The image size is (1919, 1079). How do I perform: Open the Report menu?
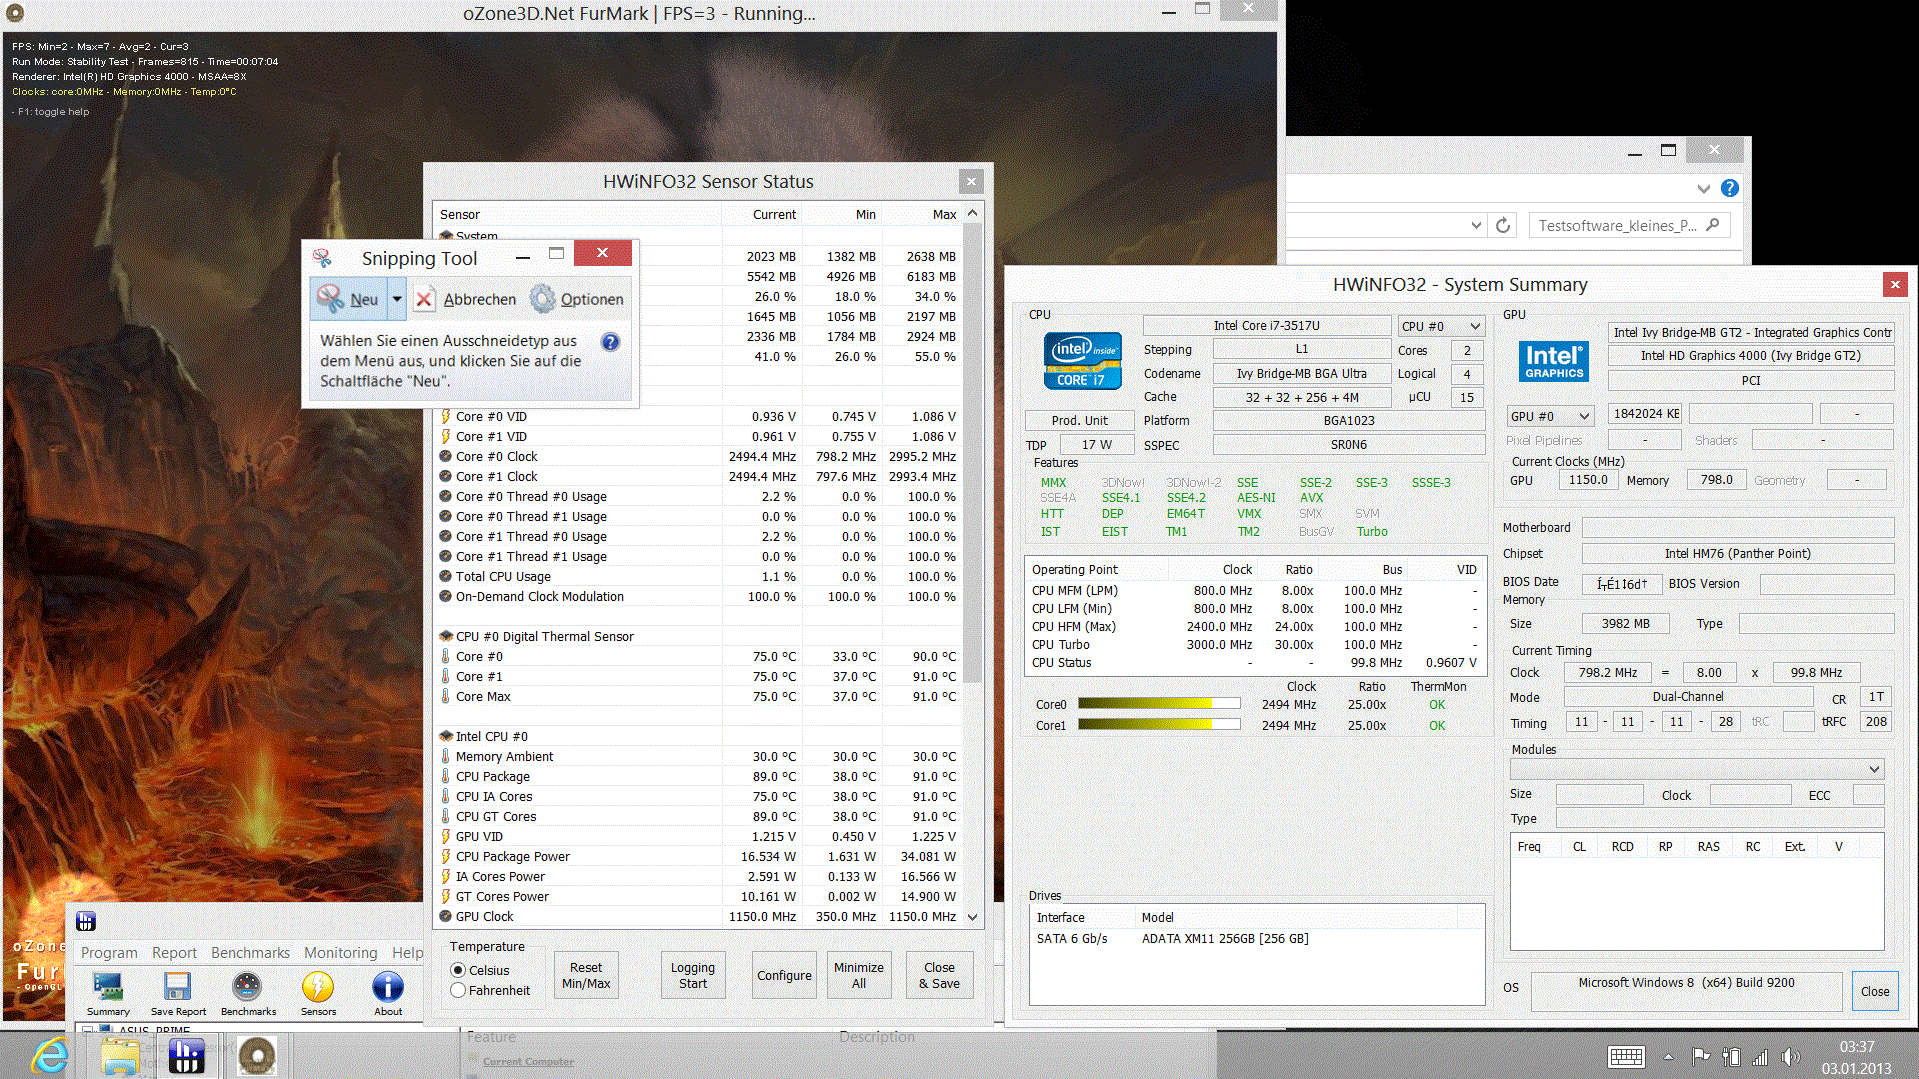[x=174, y=953]
